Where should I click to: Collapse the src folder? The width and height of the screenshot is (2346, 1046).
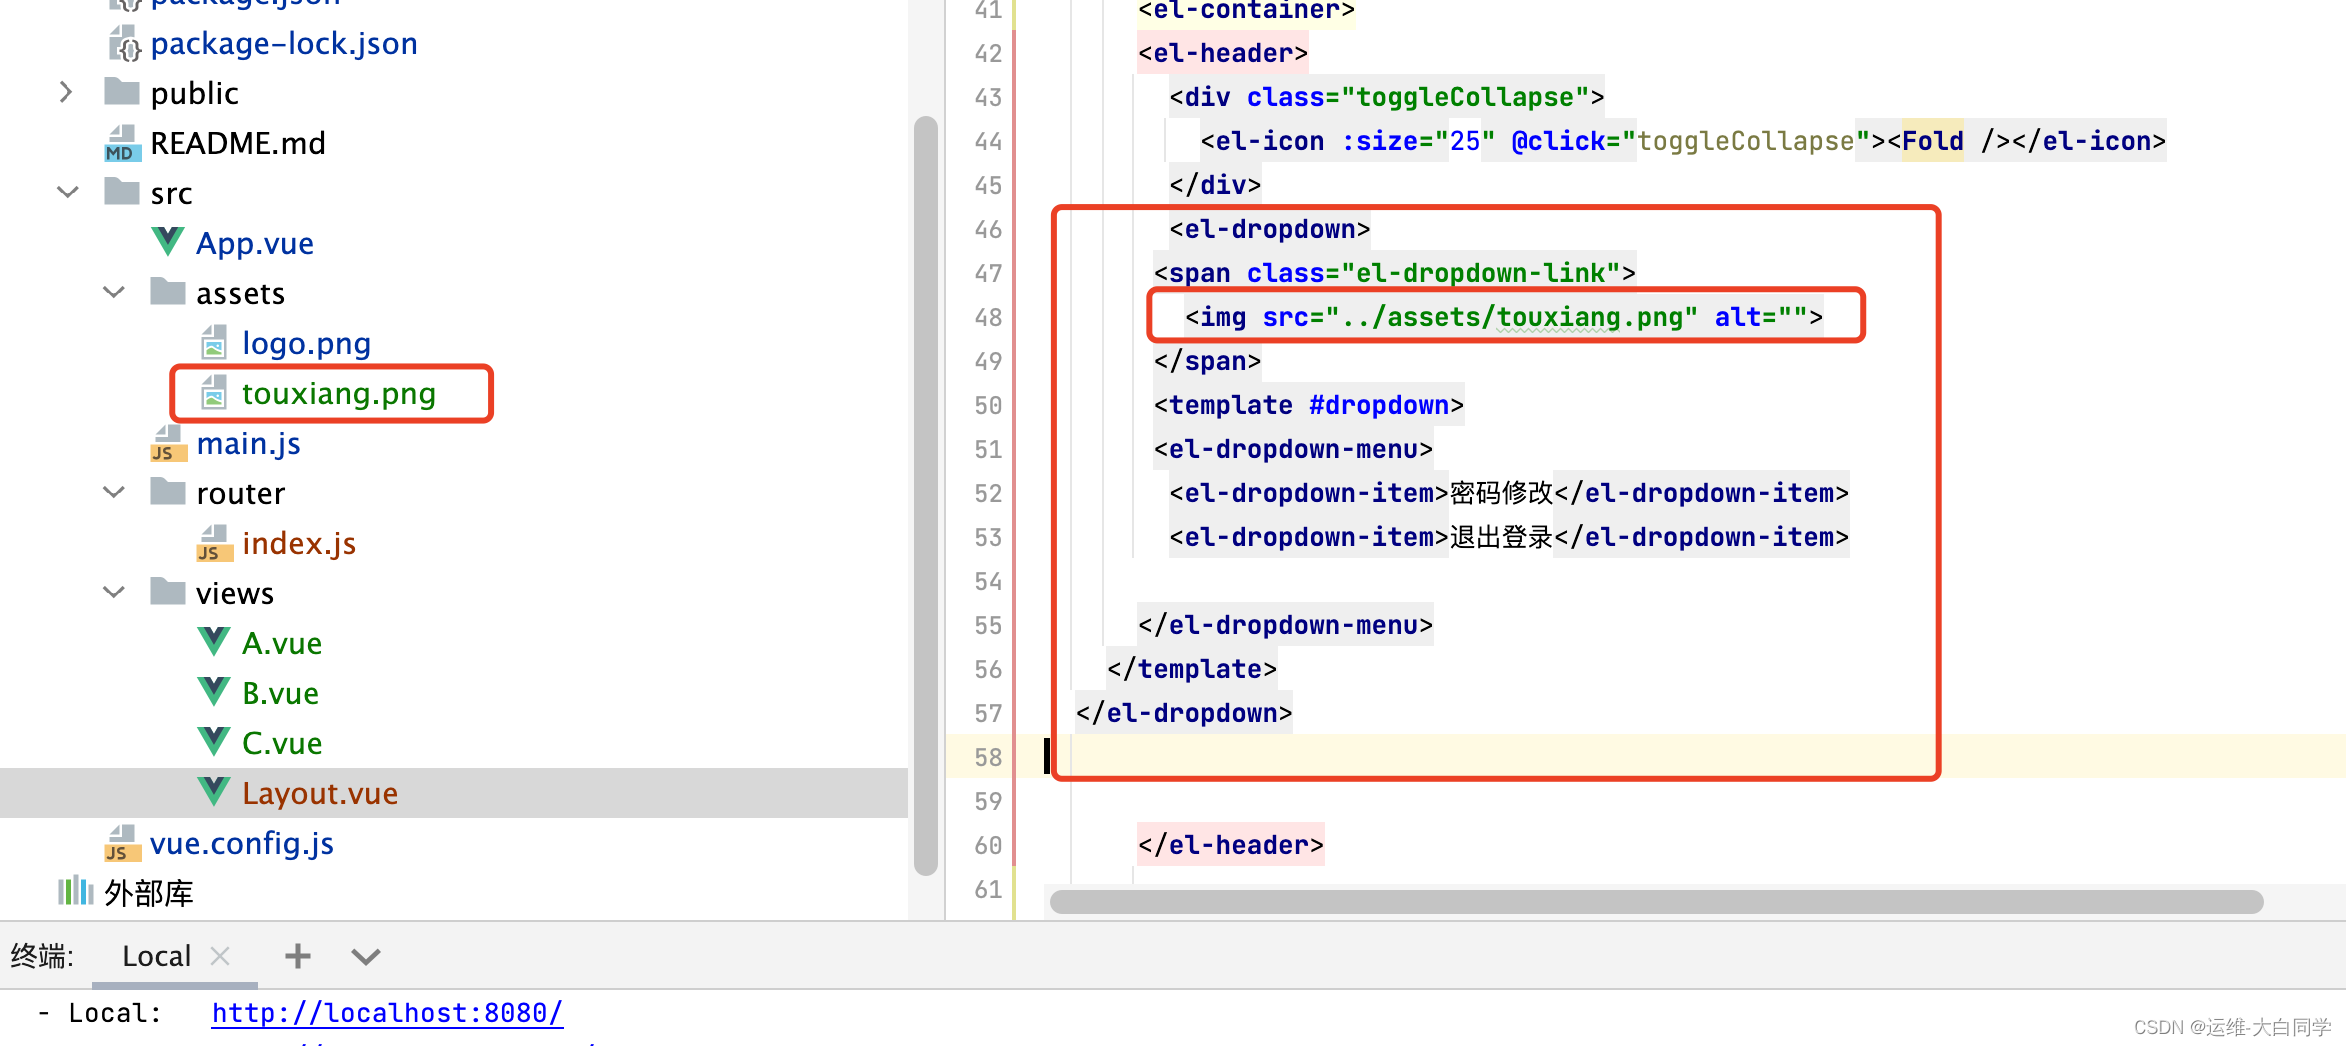coord(68,192)
